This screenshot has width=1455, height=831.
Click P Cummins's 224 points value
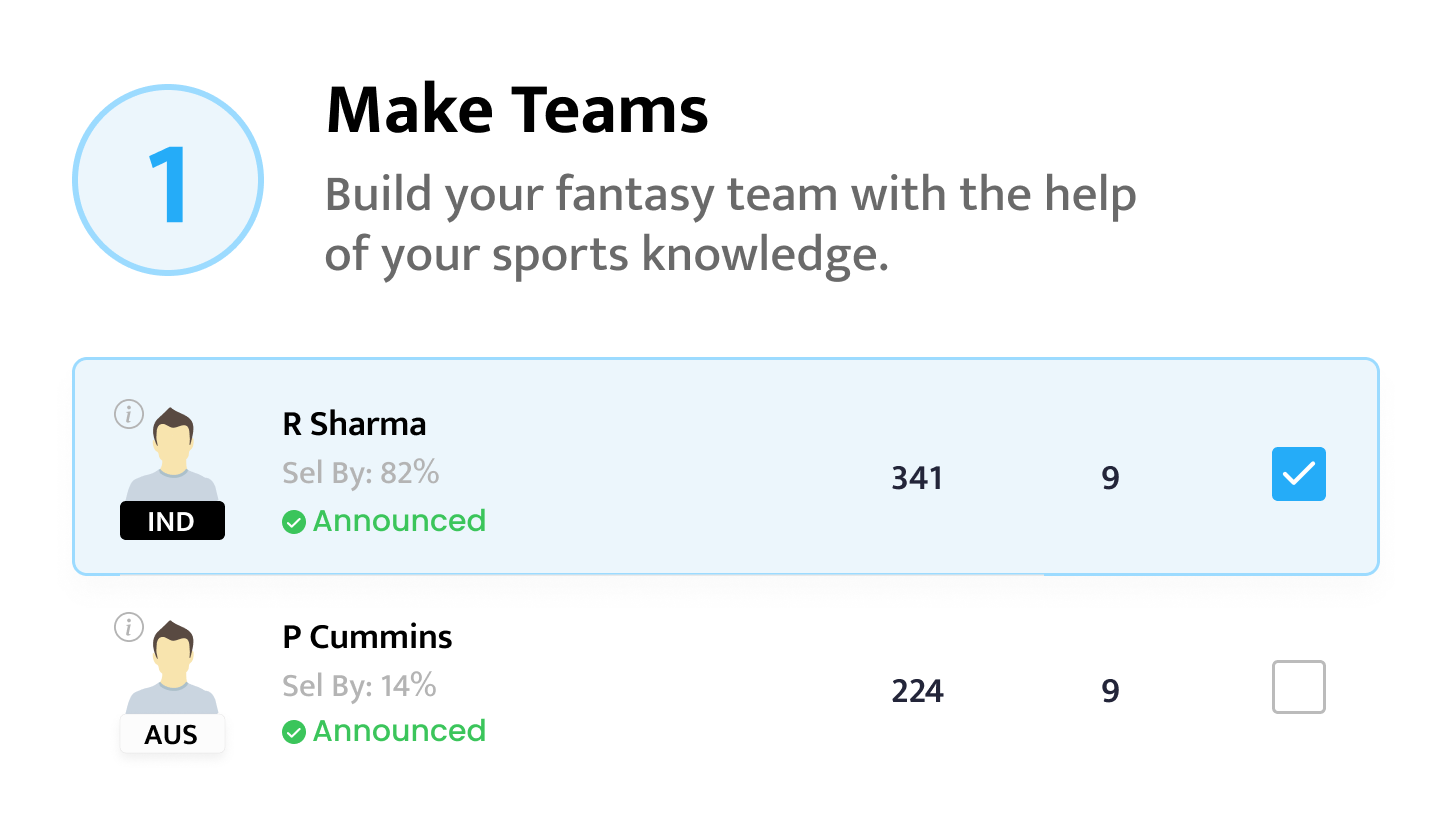coord(917,691)
